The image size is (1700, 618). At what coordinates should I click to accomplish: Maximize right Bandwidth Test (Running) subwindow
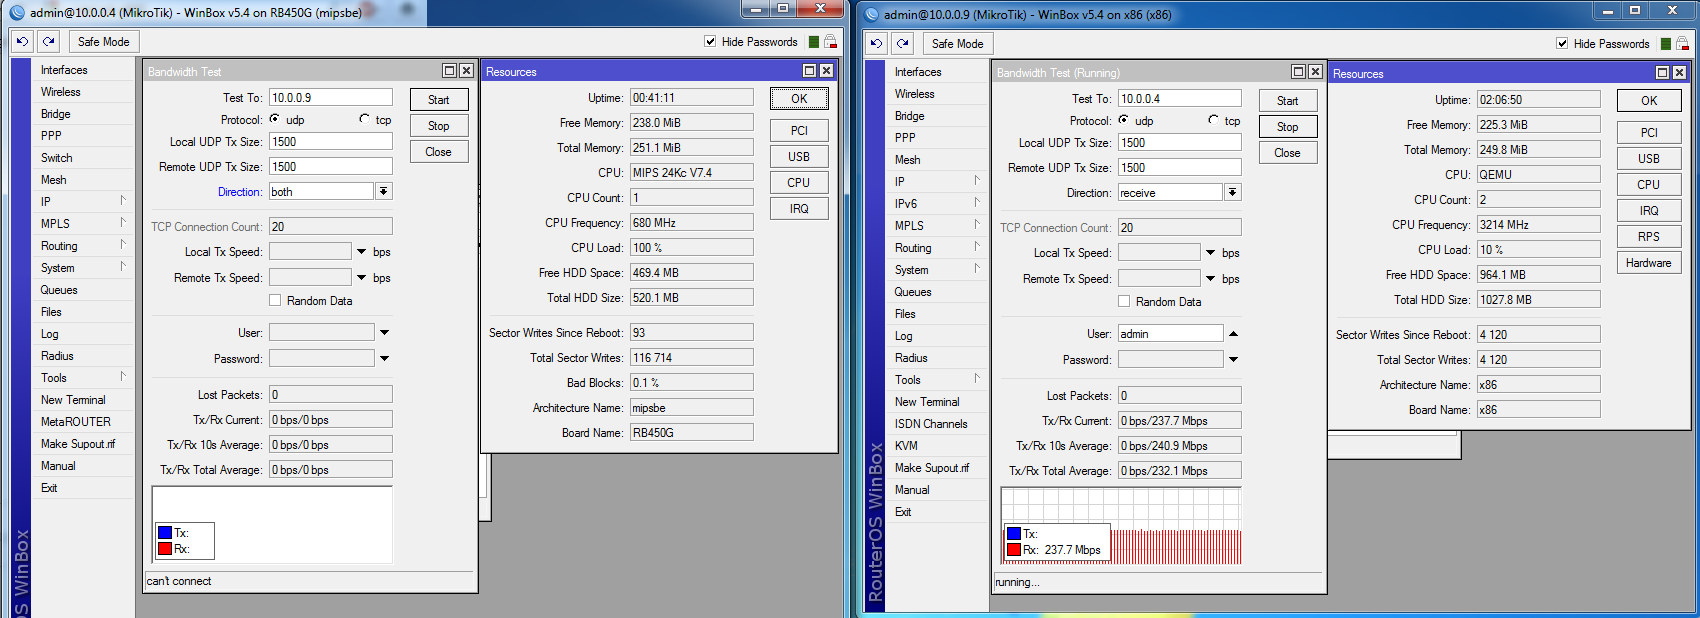pyautogui.click(x=1299, y=72)
